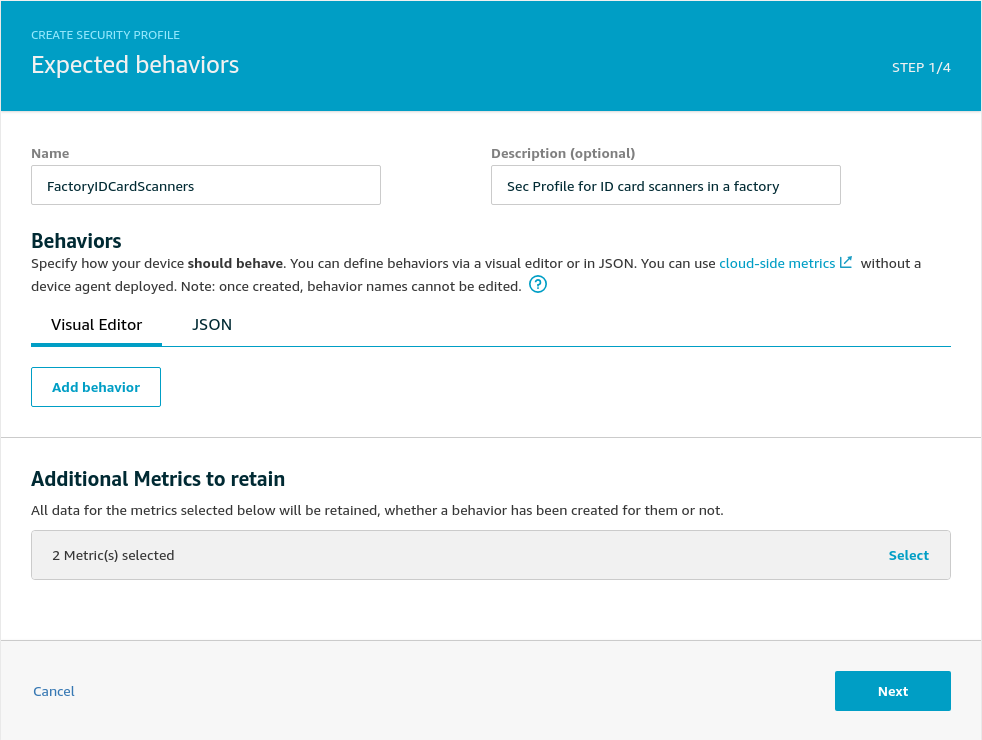Open the cloud-side metrics link
Viewport: 982px width, 740px height.
click(x=777, y=264)
